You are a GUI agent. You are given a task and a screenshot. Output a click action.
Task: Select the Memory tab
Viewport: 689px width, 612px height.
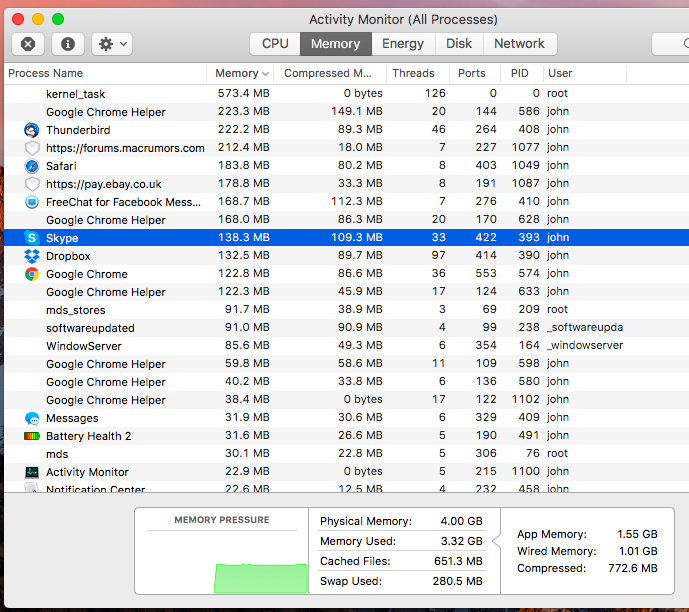336,44
